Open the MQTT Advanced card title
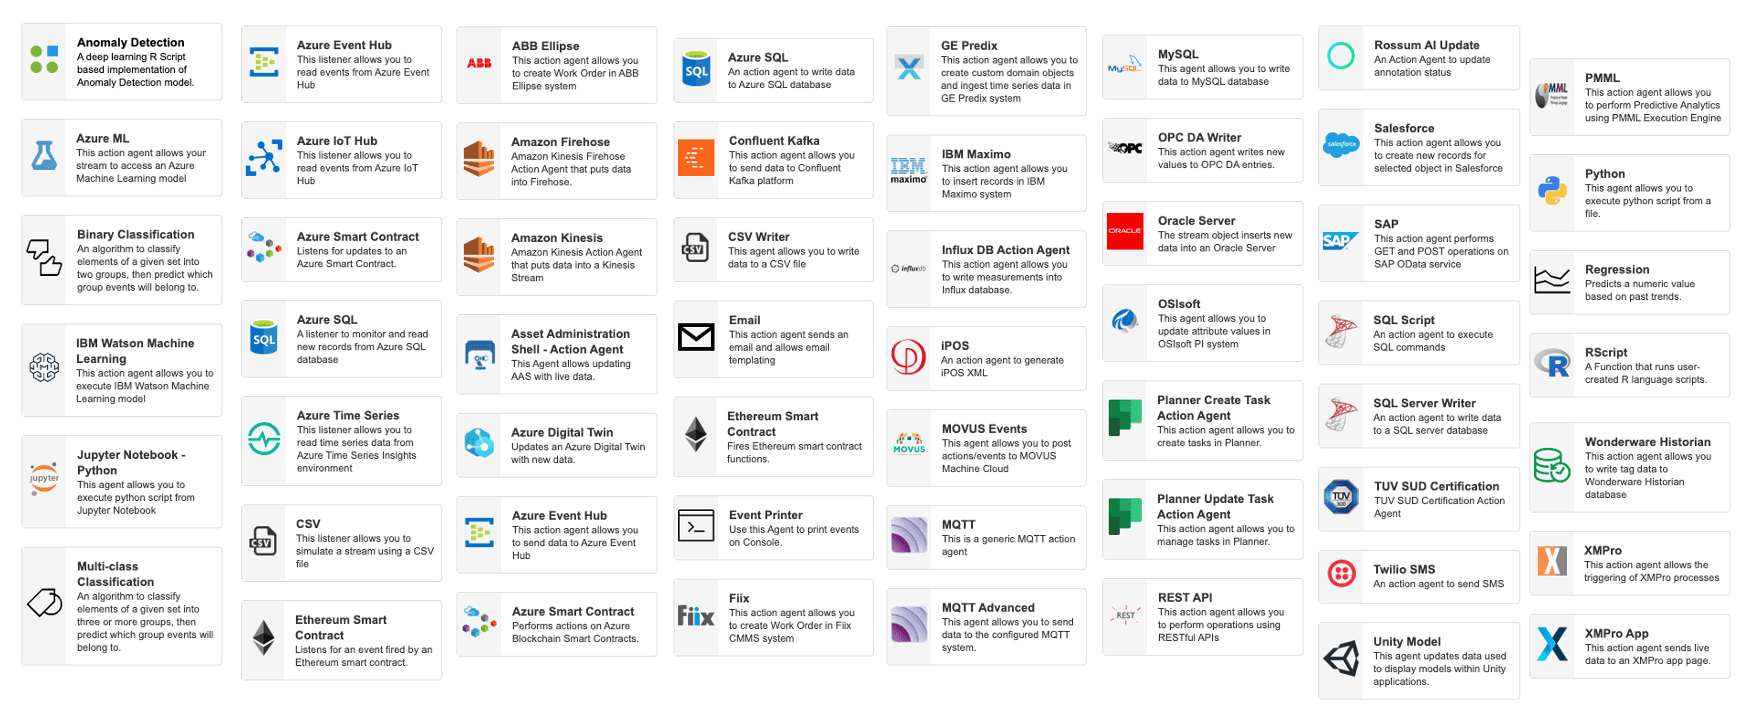The height and width of the screenshot is (721, 1750). [987, 607]
